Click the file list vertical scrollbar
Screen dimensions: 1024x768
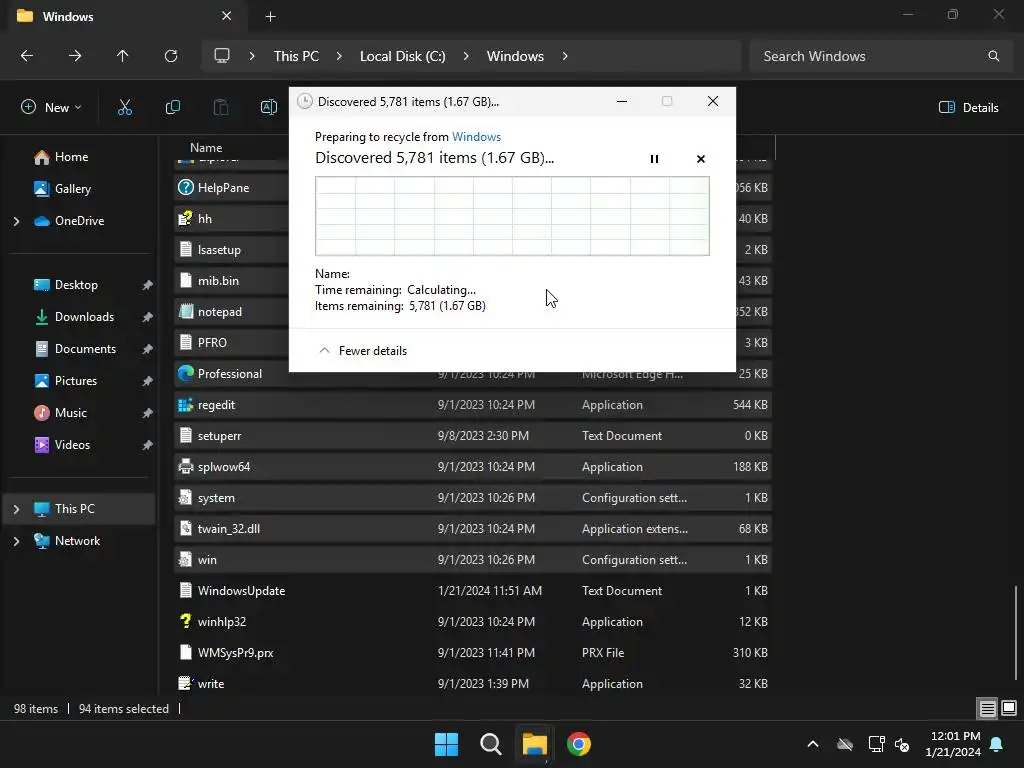[x=1016, y=632]
